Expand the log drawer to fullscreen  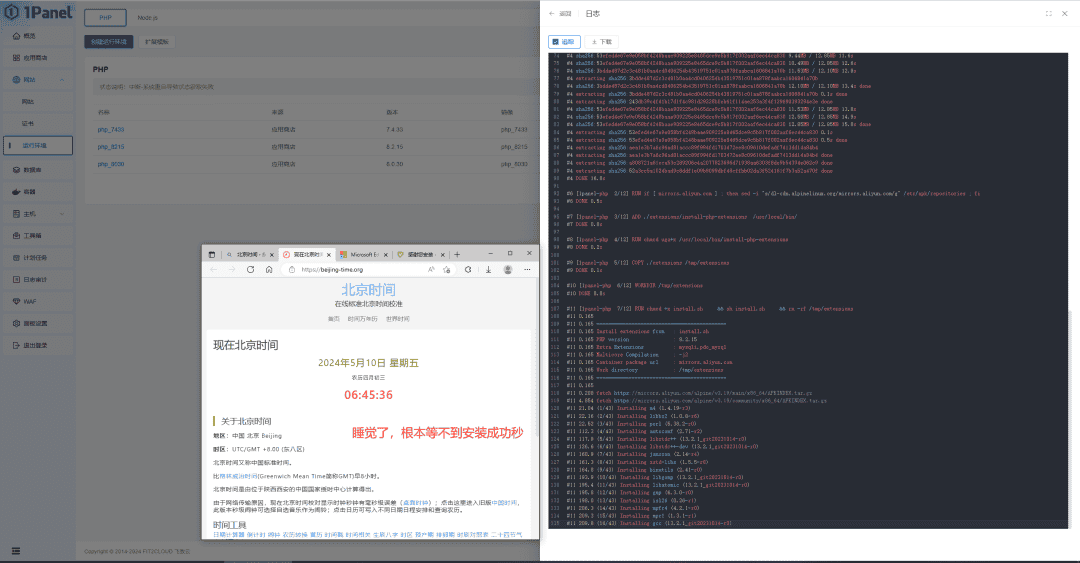[x=1048, y=14]
